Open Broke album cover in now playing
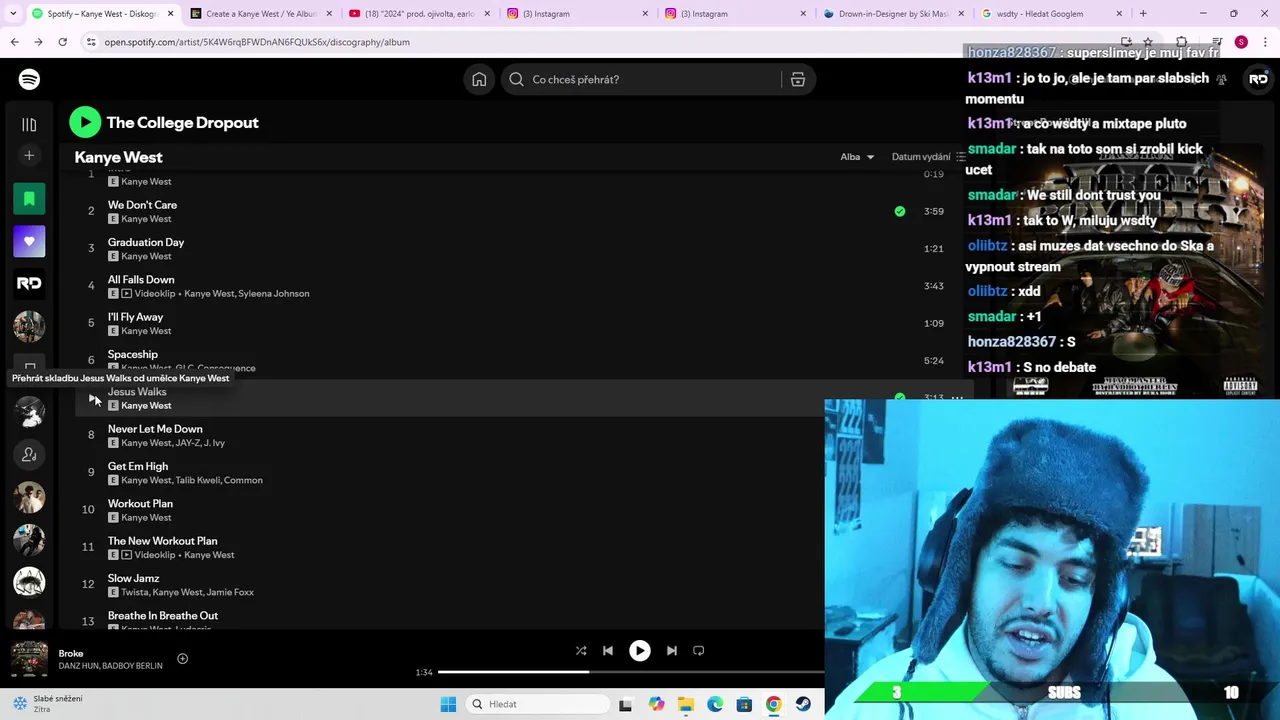Screen dimensions: 1280x720 29,659
